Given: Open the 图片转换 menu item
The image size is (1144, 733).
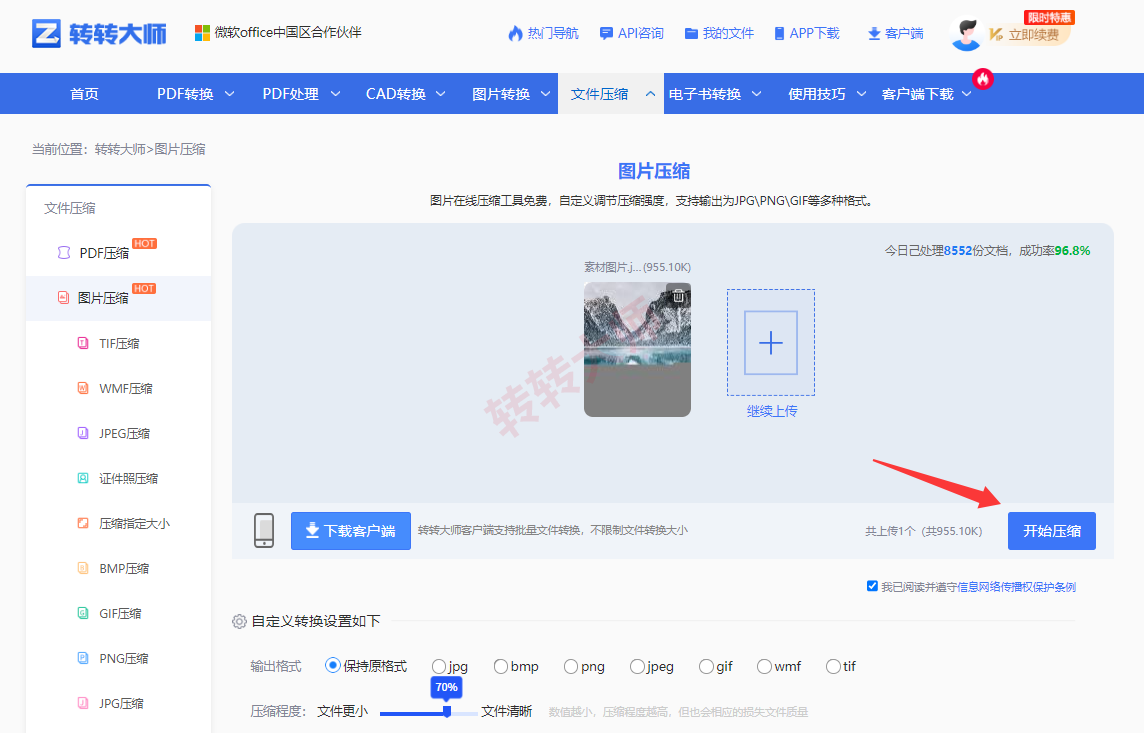Looking at the screenshot, I should (x=500, y=93).
